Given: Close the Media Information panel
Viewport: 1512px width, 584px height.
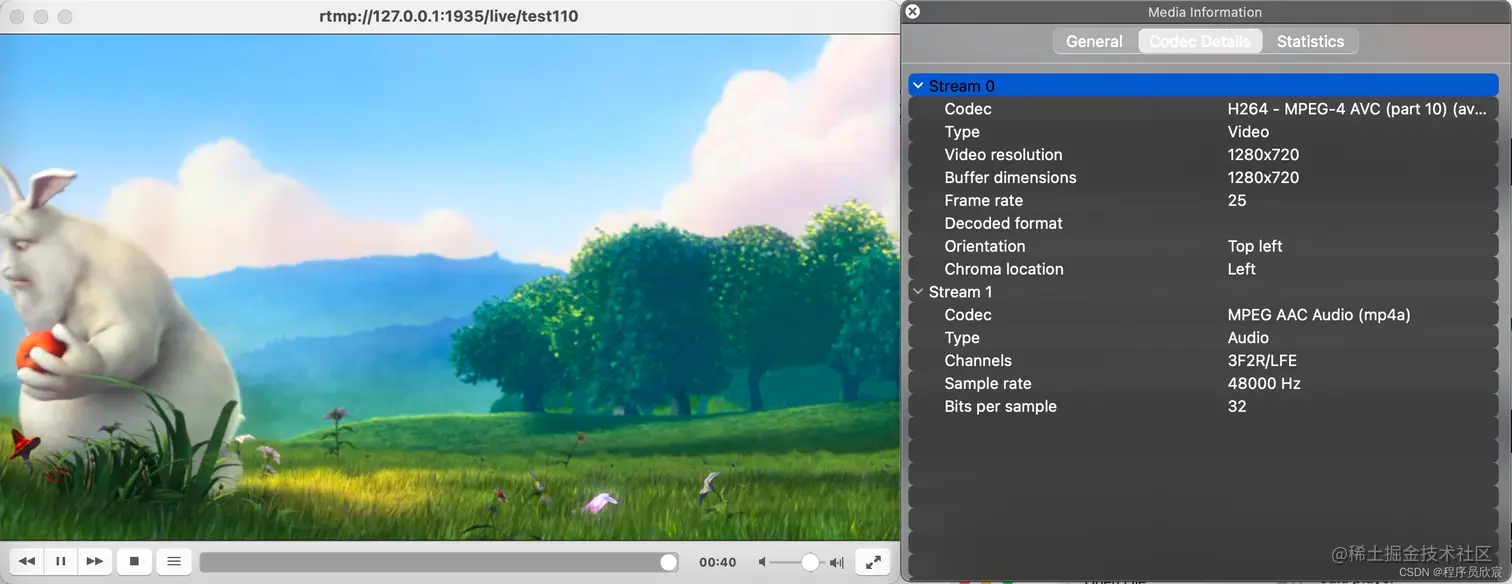Looking at the screenshot, I should click(912, 12).
